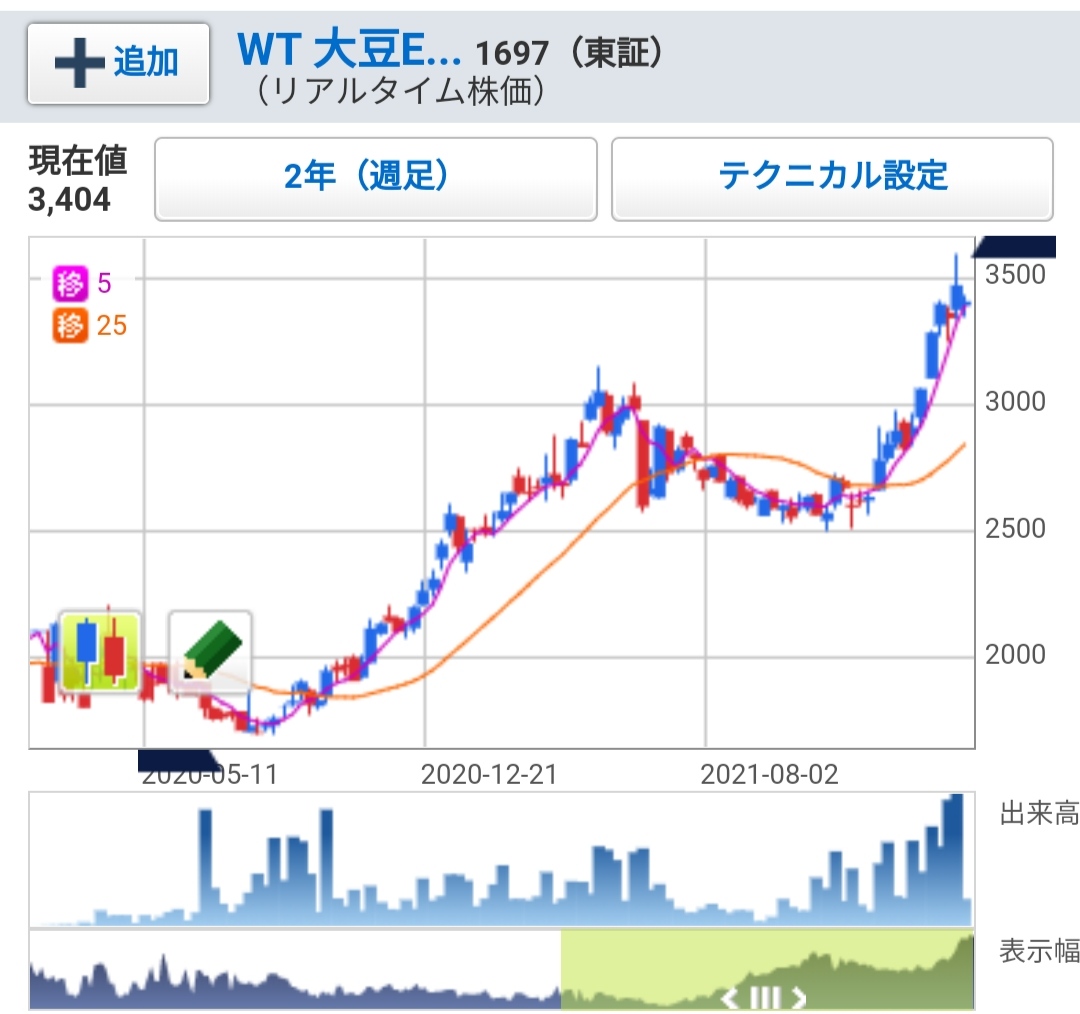1080x1014 pixels.
Task: Click the 2000 price axis label
Action: (1014, 655)
